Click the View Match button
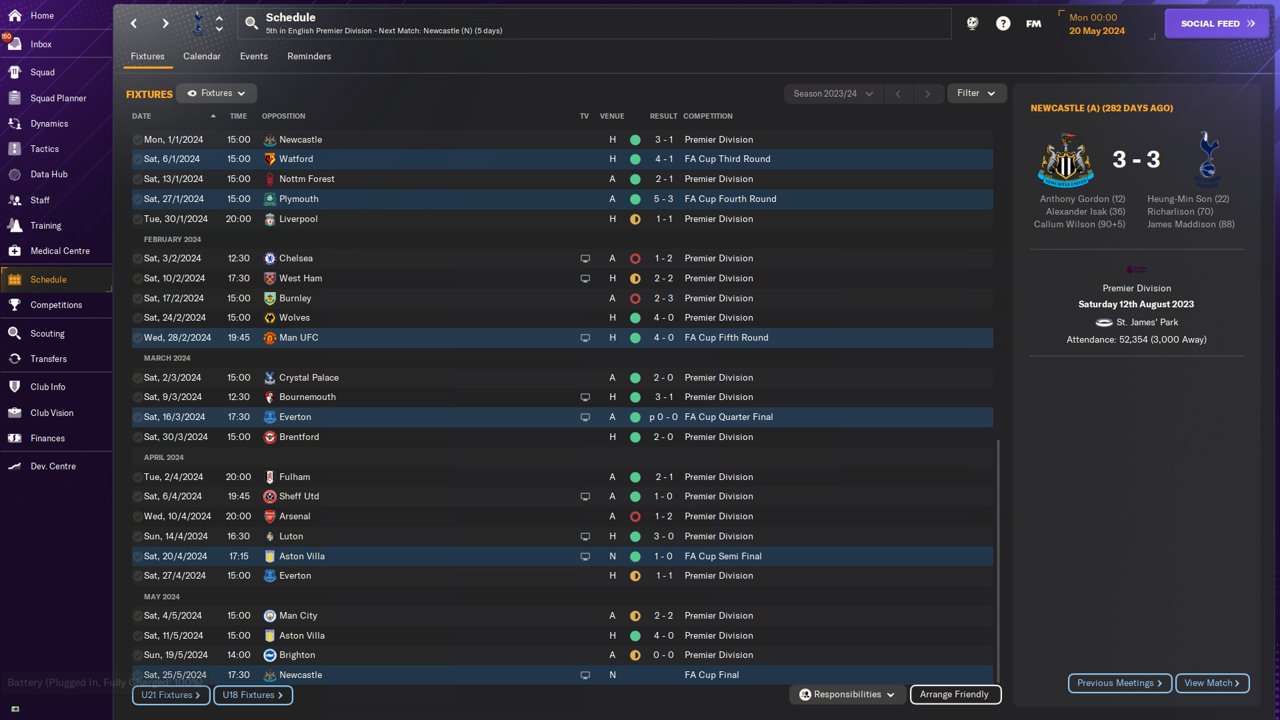 point(1212,683)
